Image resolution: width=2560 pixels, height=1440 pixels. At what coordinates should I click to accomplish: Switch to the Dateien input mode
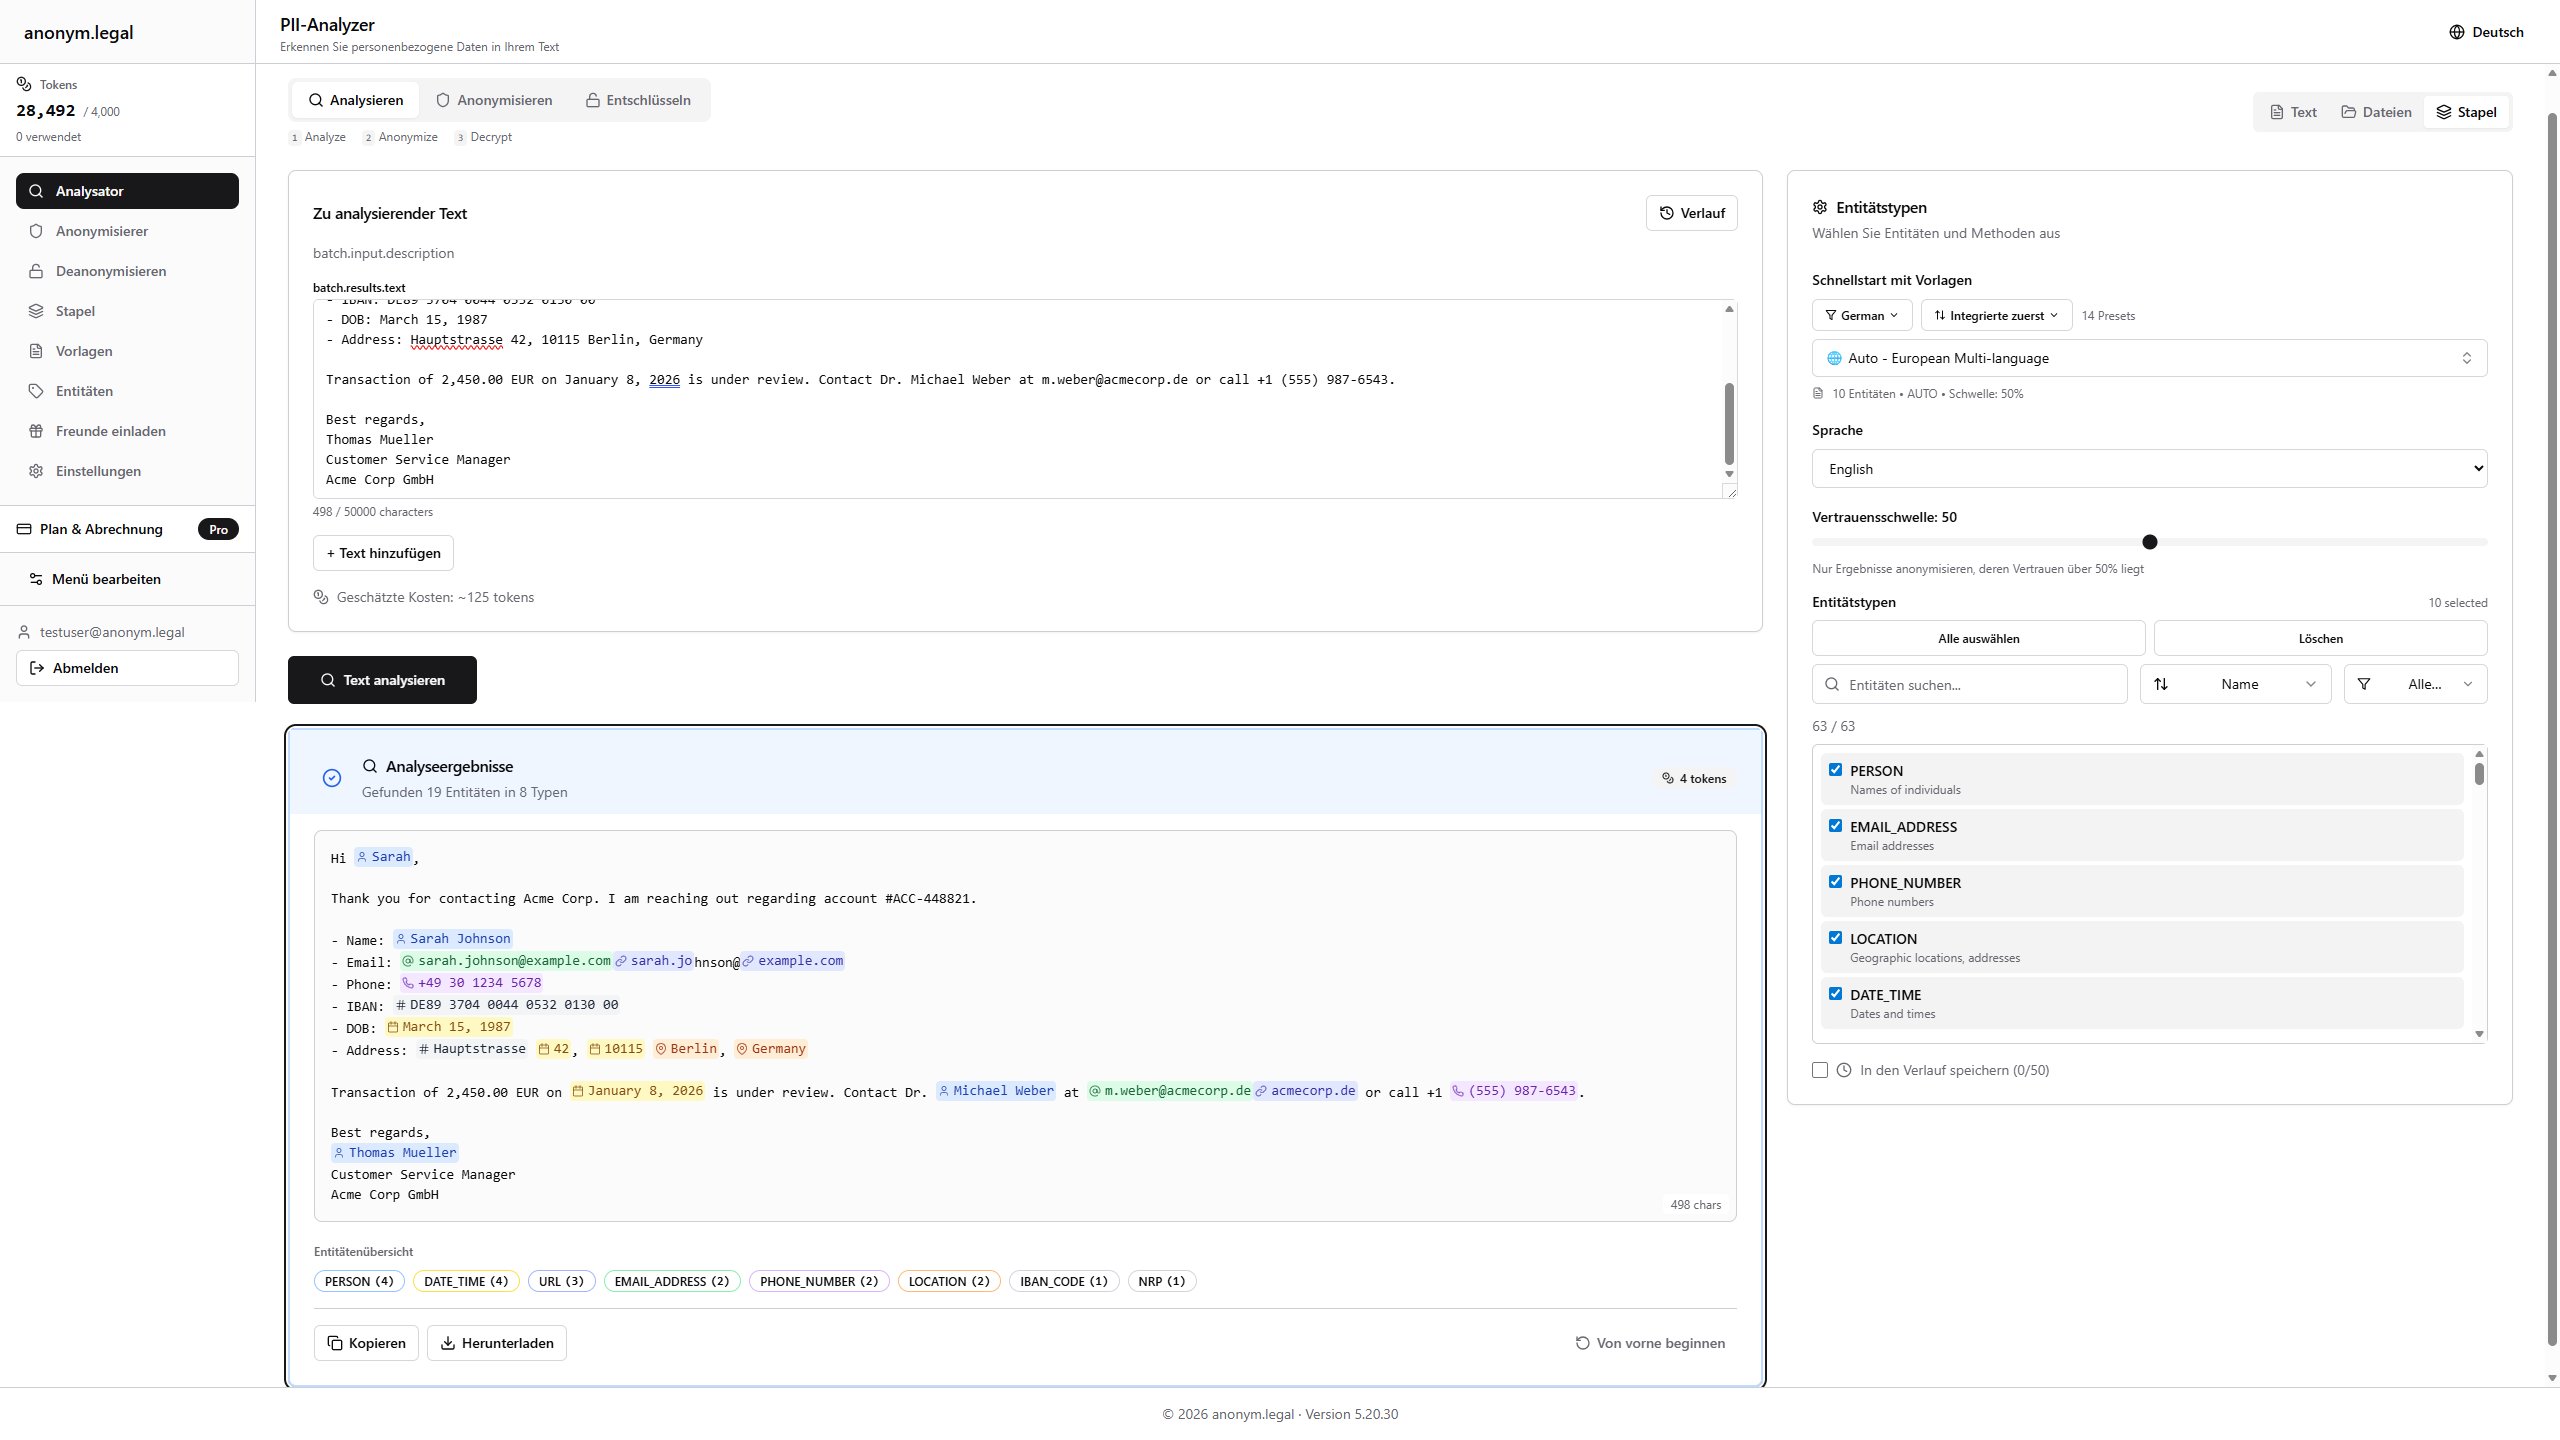tap(2377, 111)
